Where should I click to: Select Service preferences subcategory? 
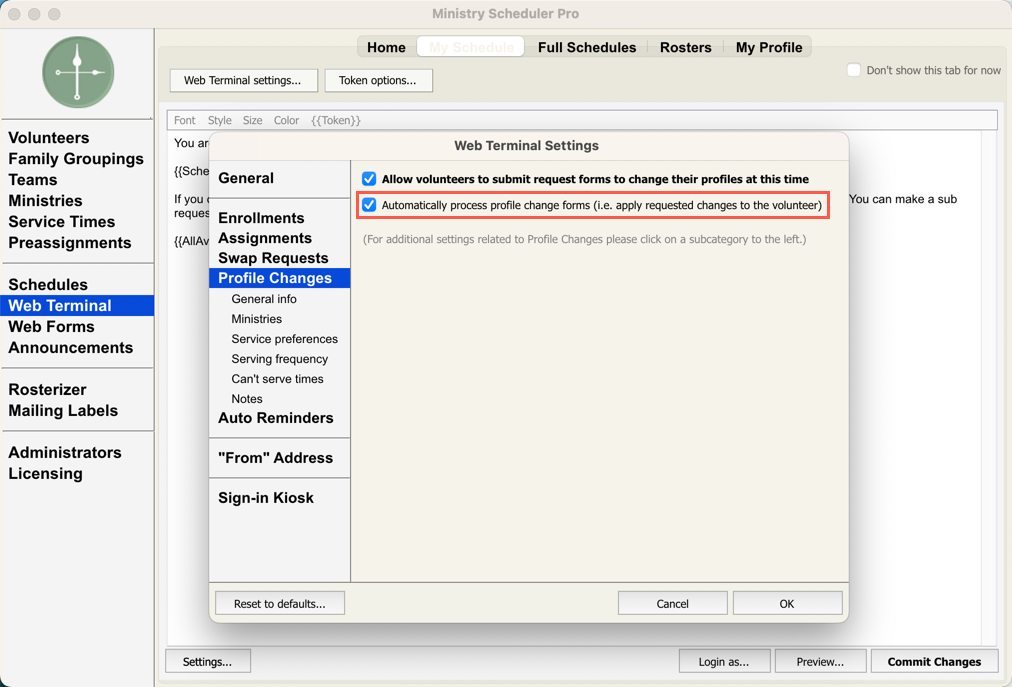click(279, 338)
